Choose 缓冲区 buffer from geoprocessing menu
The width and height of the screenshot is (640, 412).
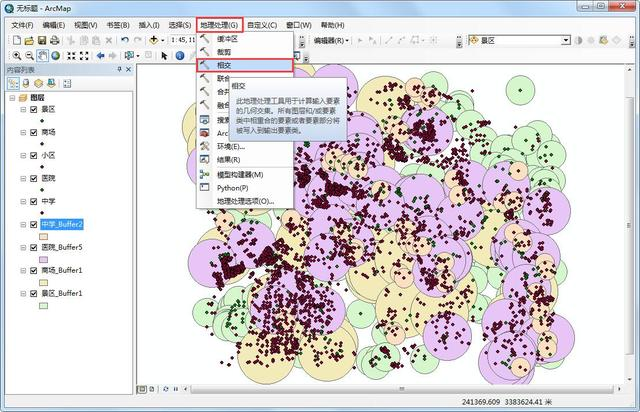244,39
